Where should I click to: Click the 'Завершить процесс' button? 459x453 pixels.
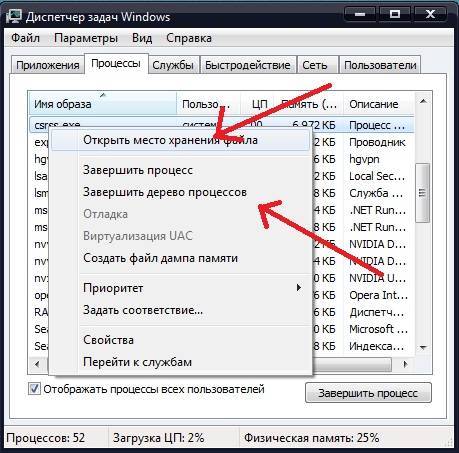coord(368,393)
